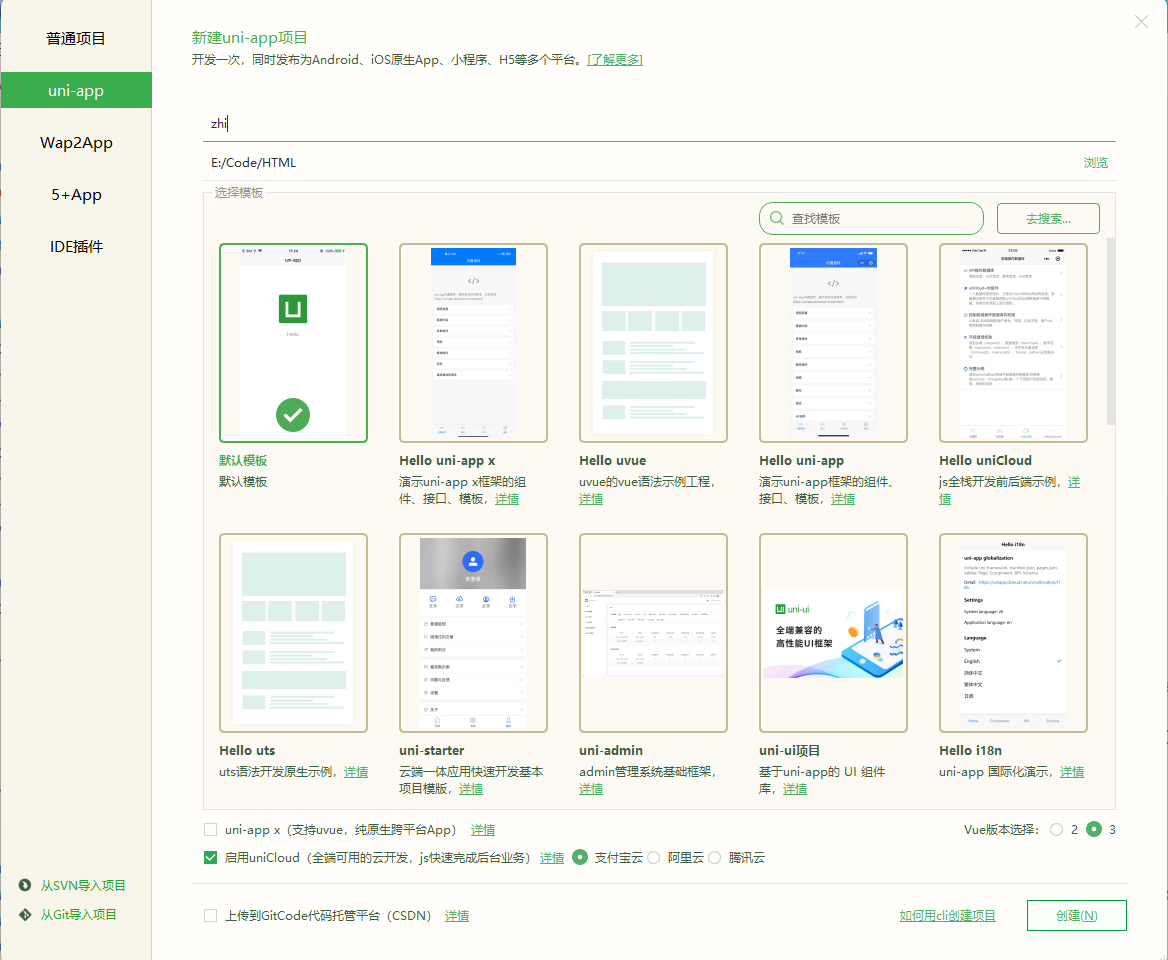Click the template list vertical scrollbar
Screen dimensions: 1168x960
[x=1111, y=331]
